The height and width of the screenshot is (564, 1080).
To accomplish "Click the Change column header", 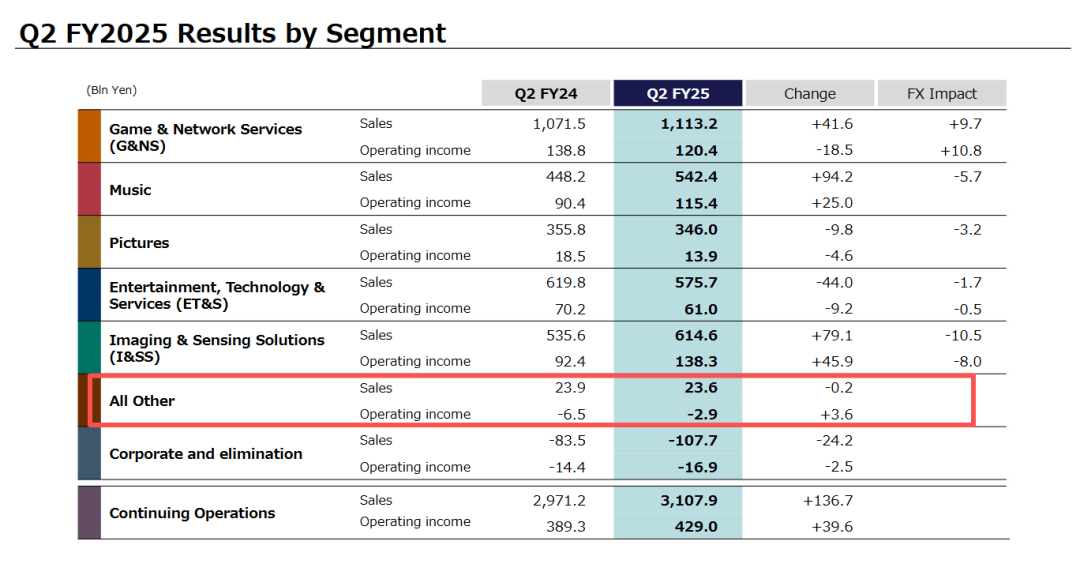I will pos(809,94).
